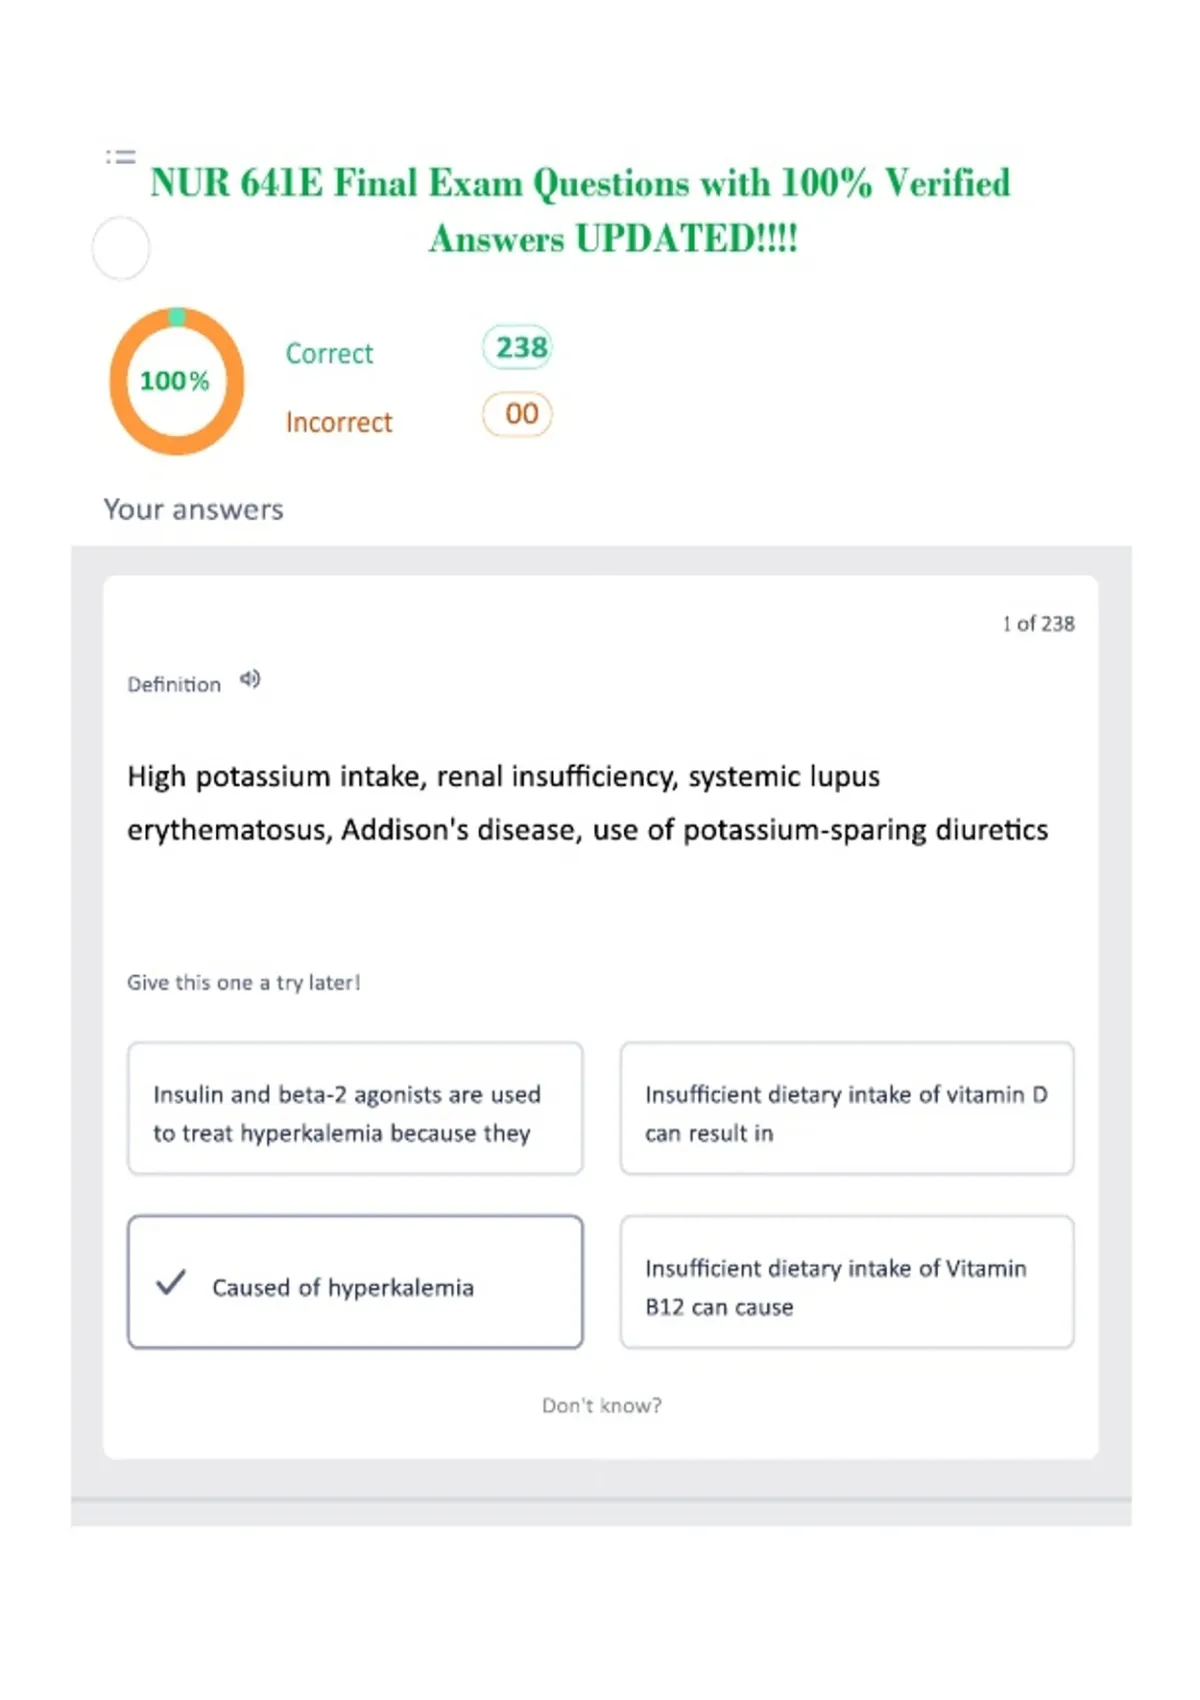Choose 'Insulin and beta-2 agonists' answer option

tap(355, 1108)
